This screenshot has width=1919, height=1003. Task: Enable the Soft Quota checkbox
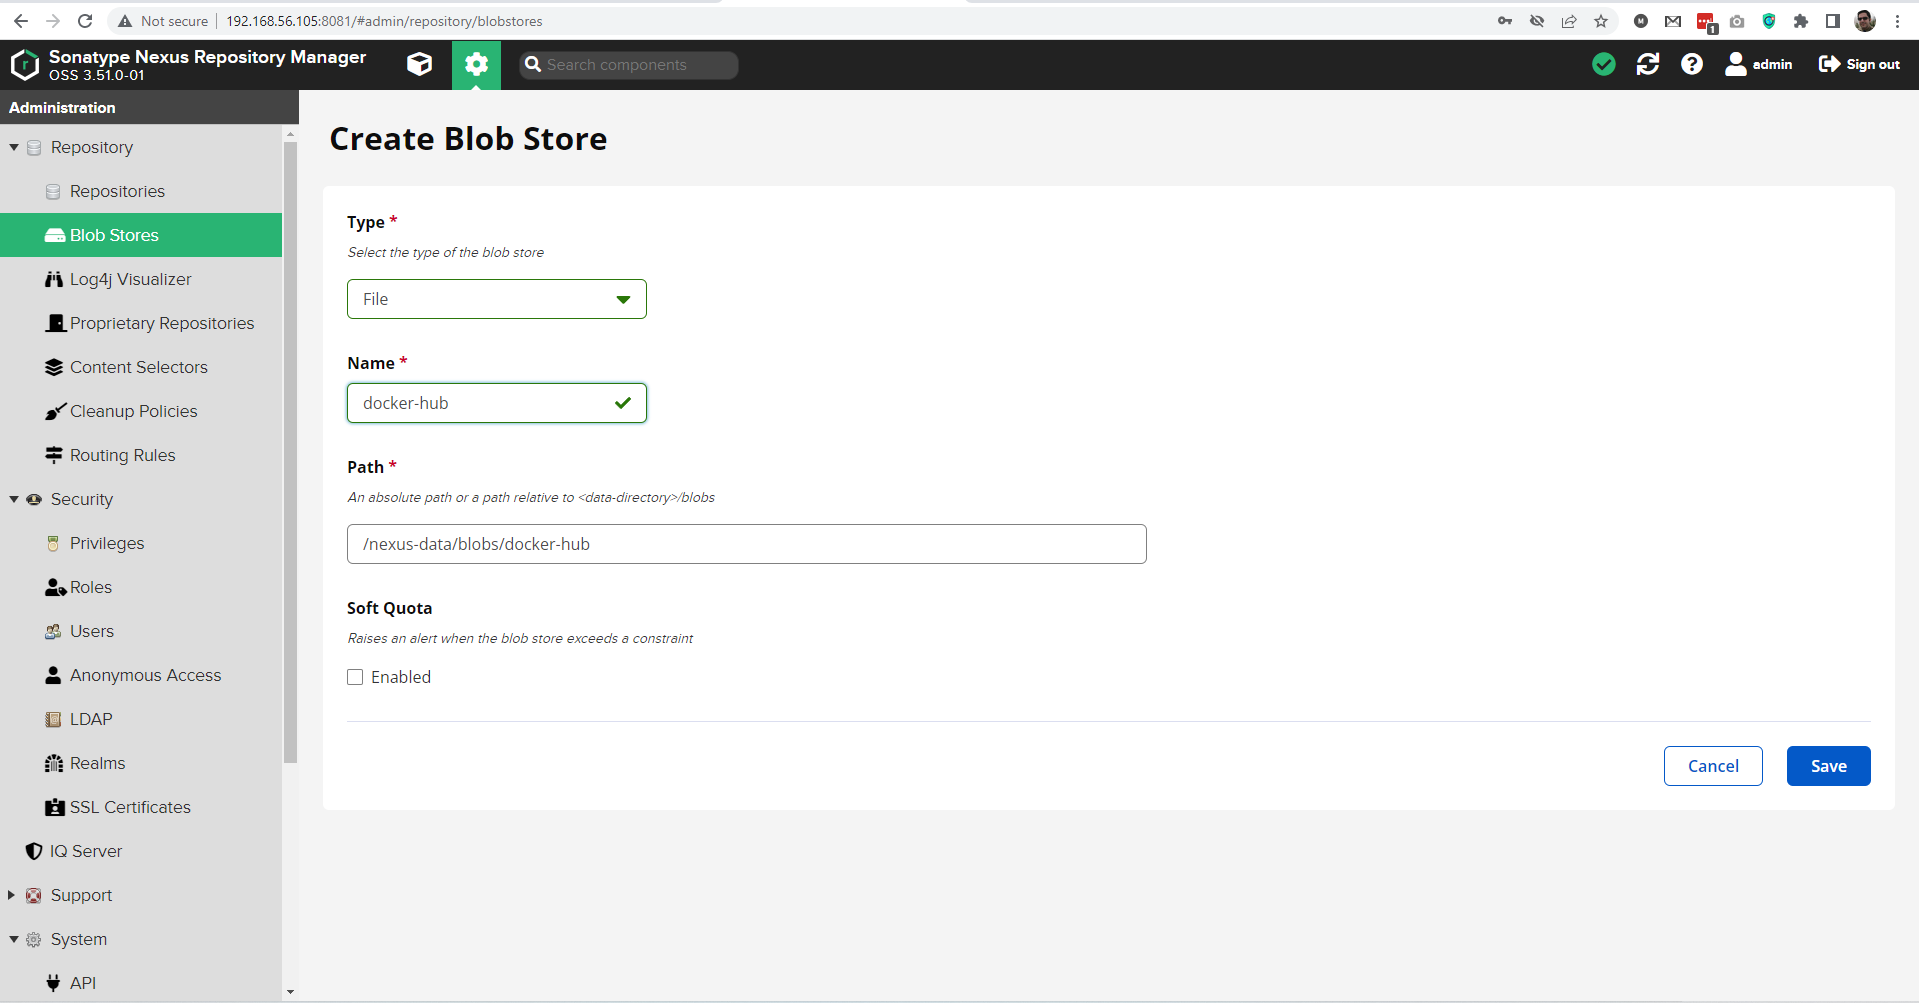coord(355,677)
